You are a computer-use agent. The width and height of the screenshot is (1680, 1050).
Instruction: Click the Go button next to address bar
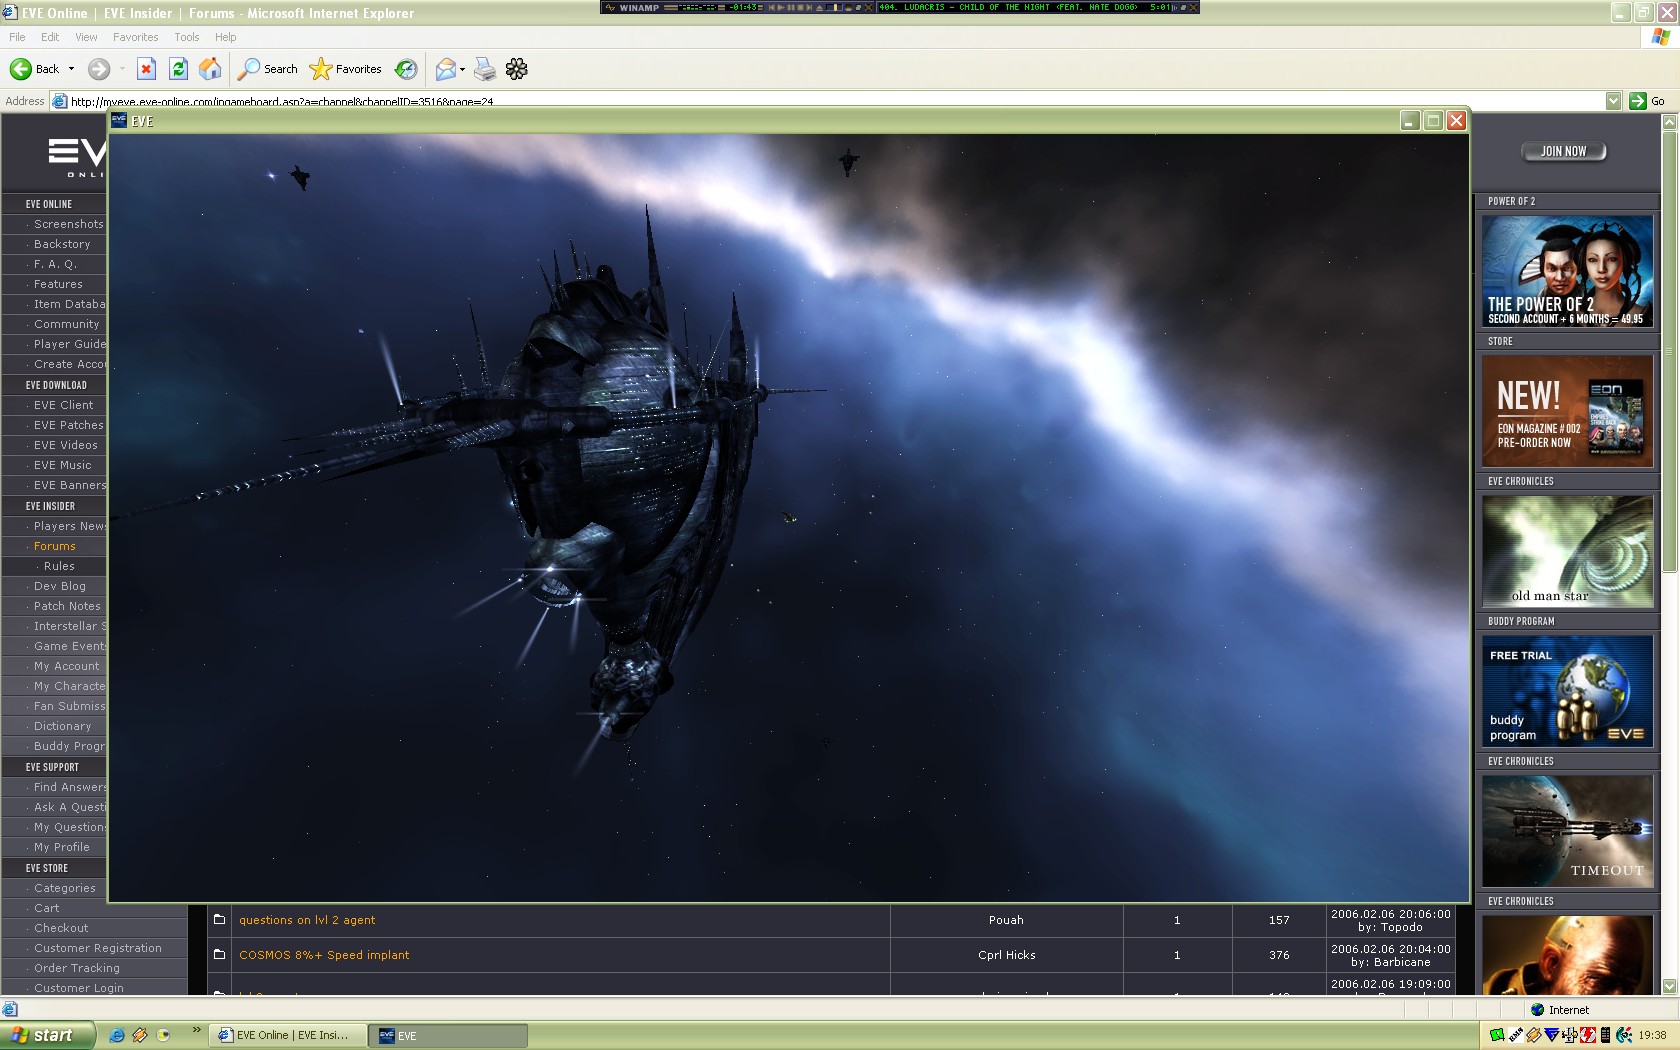1647,101
